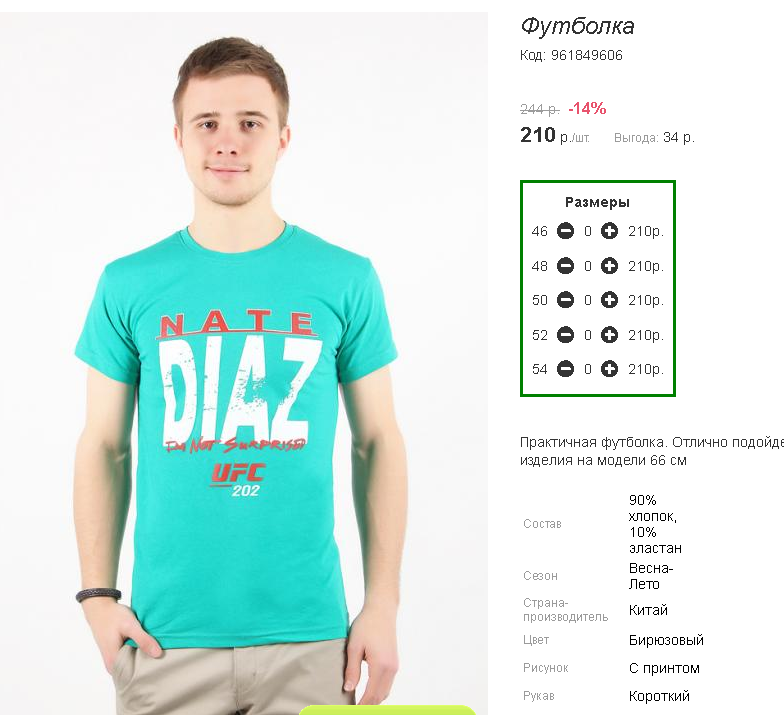The height and width of the screenshot is (715, 784).
Task: Decrease quantity for size 52
Action: (x=566, y=334)
